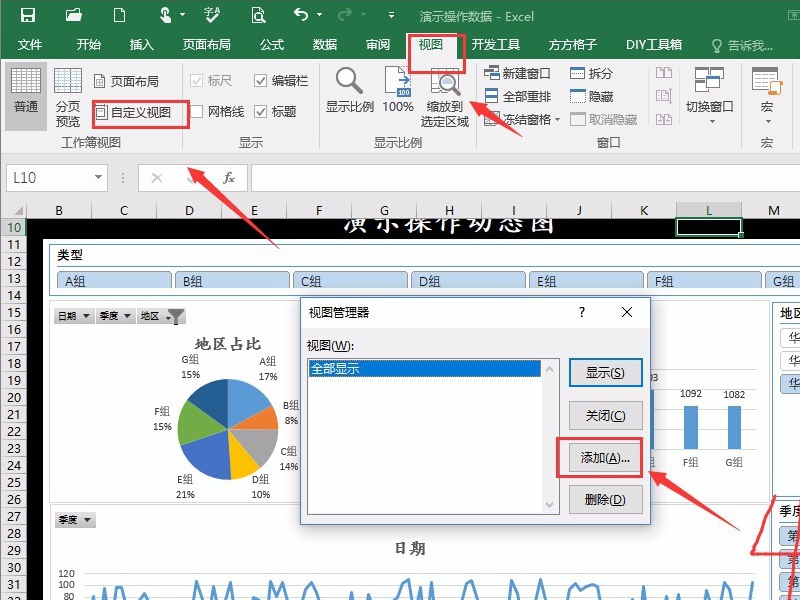
Task: Click the help ? icon in 视图管理器
Action: (x=582, y=312)
